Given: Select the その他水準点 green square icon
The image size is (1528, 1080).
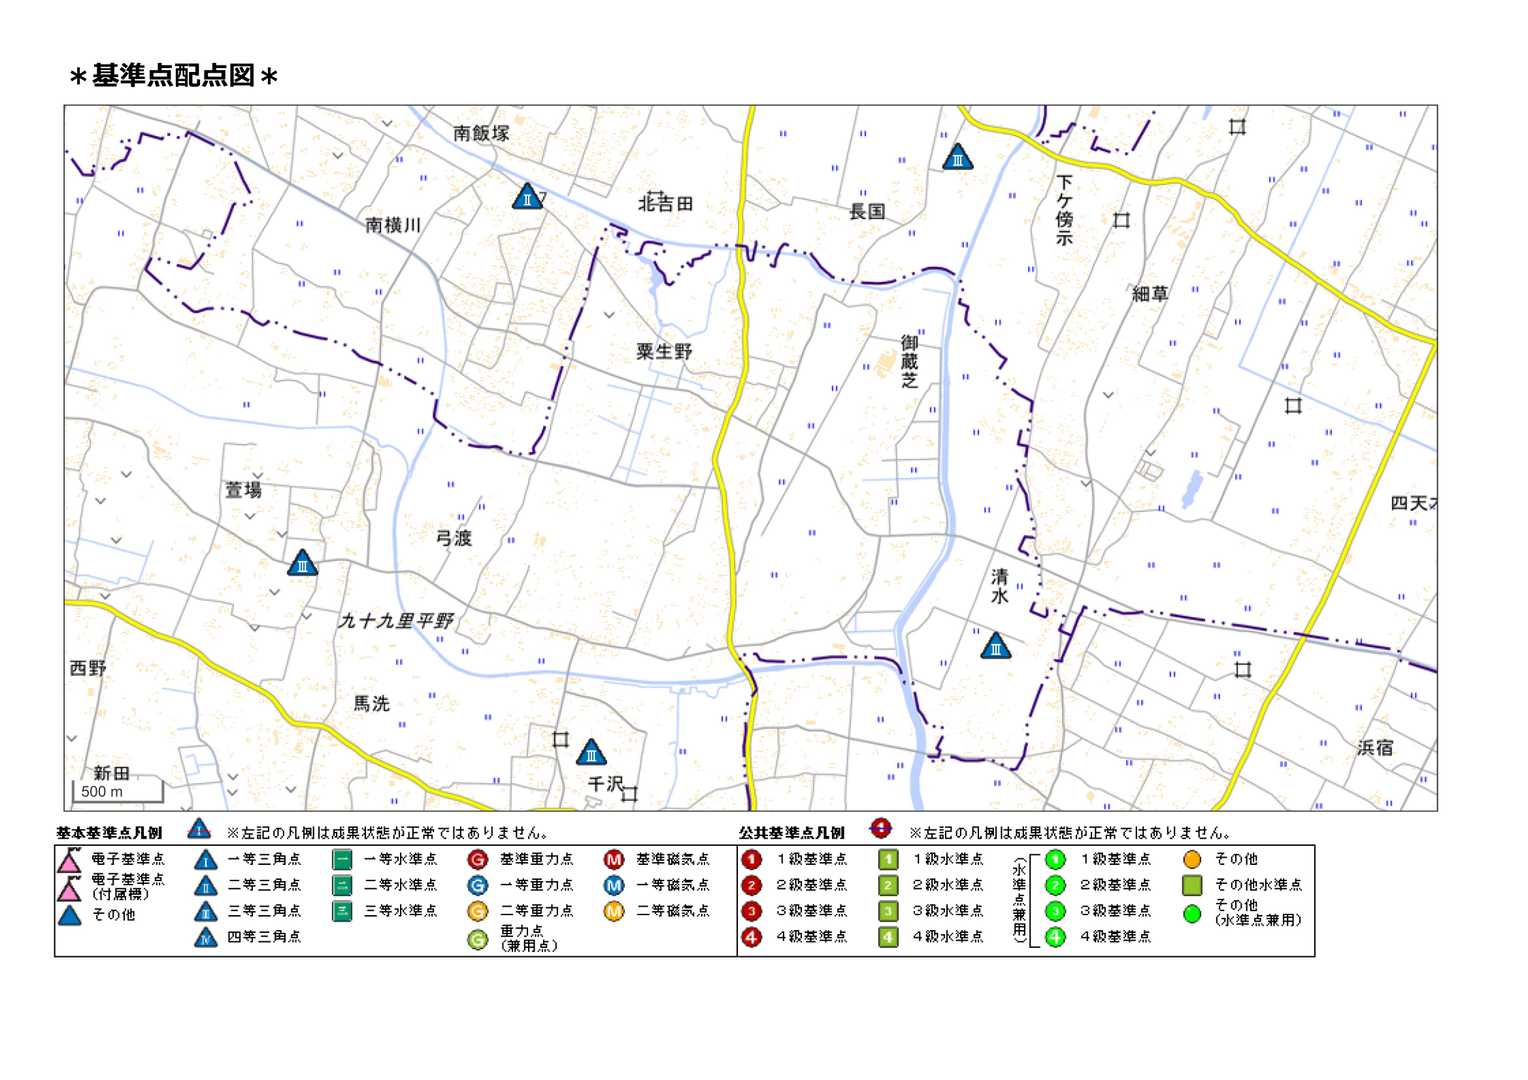Looking at the screenshot, I should pos(1192,885).
